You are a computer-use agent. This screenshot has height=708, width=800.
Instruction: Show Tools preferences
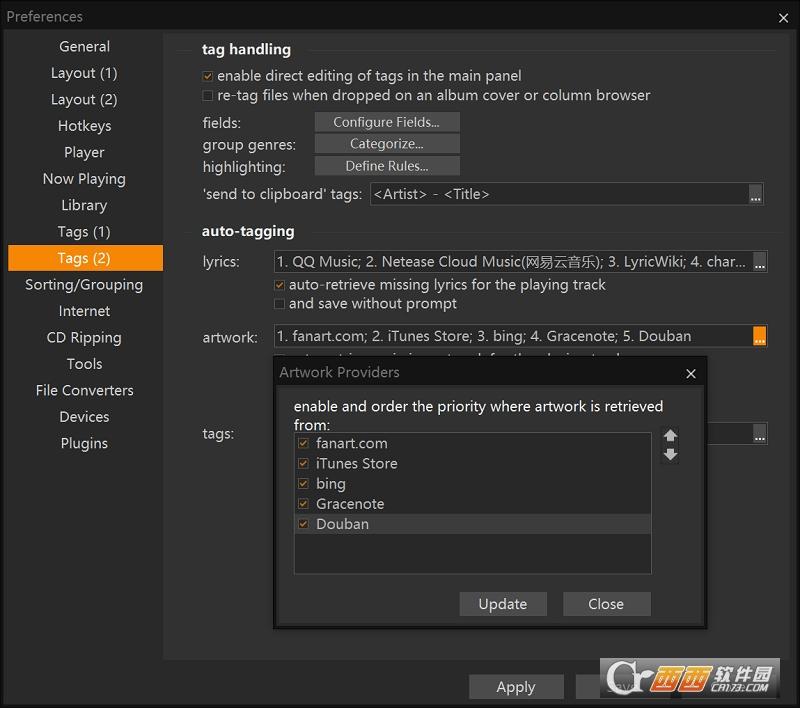85,364
